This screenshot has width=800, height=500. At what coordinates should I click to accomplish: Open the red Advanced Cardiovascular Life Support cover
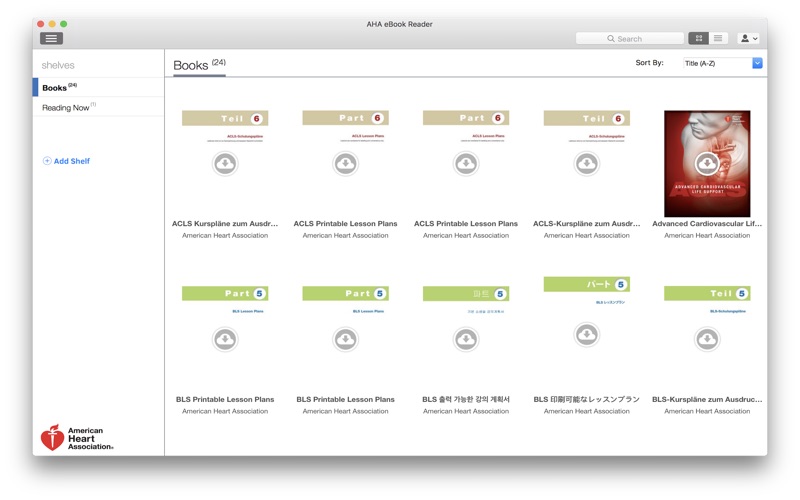707,164
